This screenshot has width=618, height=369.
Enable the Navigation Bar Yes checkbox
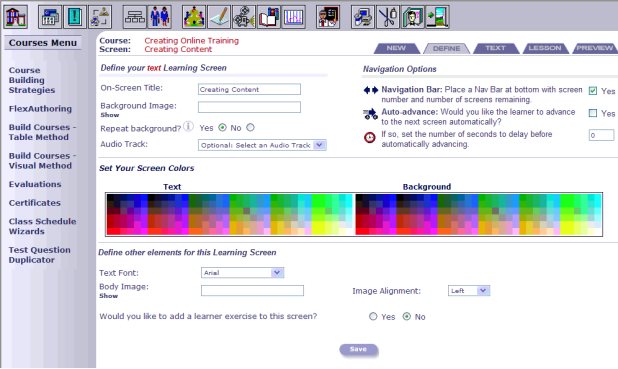point(593,91)
